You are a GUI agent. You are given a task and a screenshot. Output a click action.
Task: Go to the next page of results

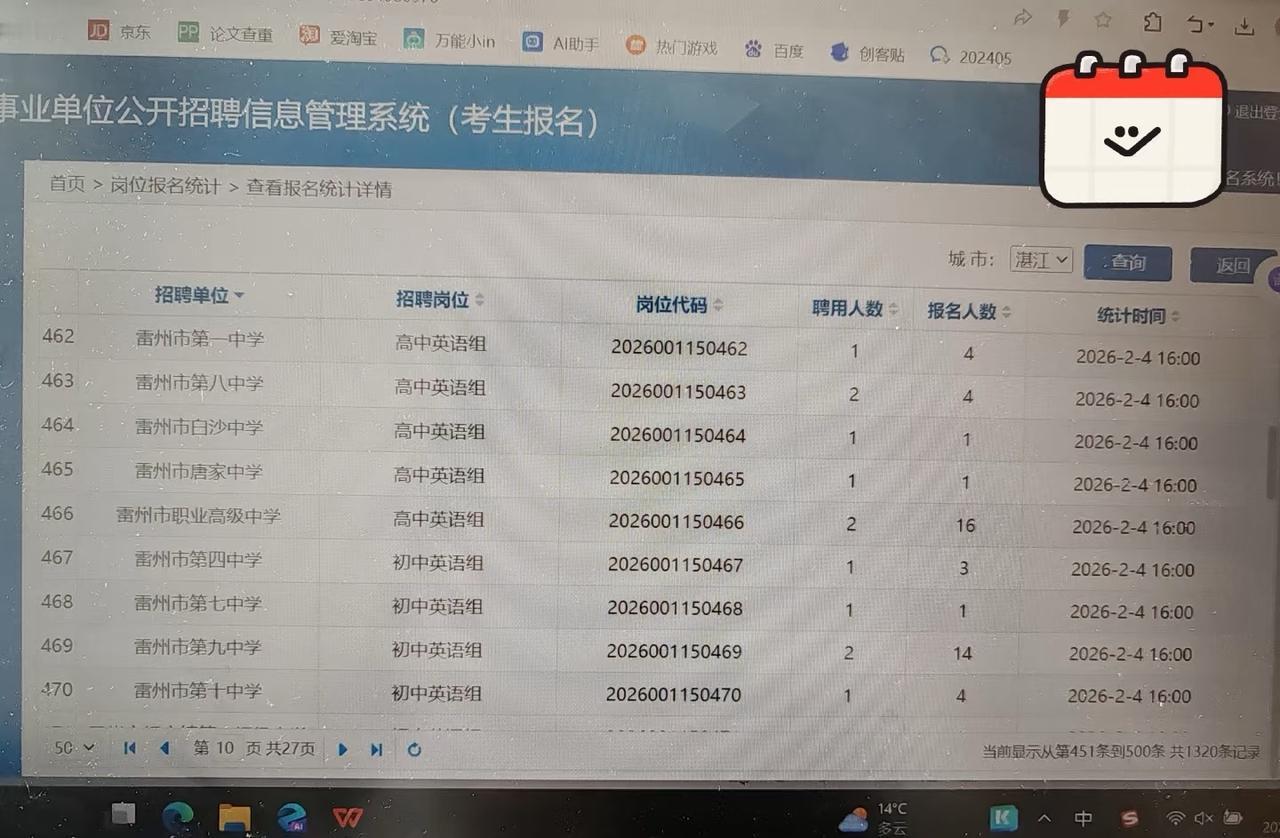(342, 749)
